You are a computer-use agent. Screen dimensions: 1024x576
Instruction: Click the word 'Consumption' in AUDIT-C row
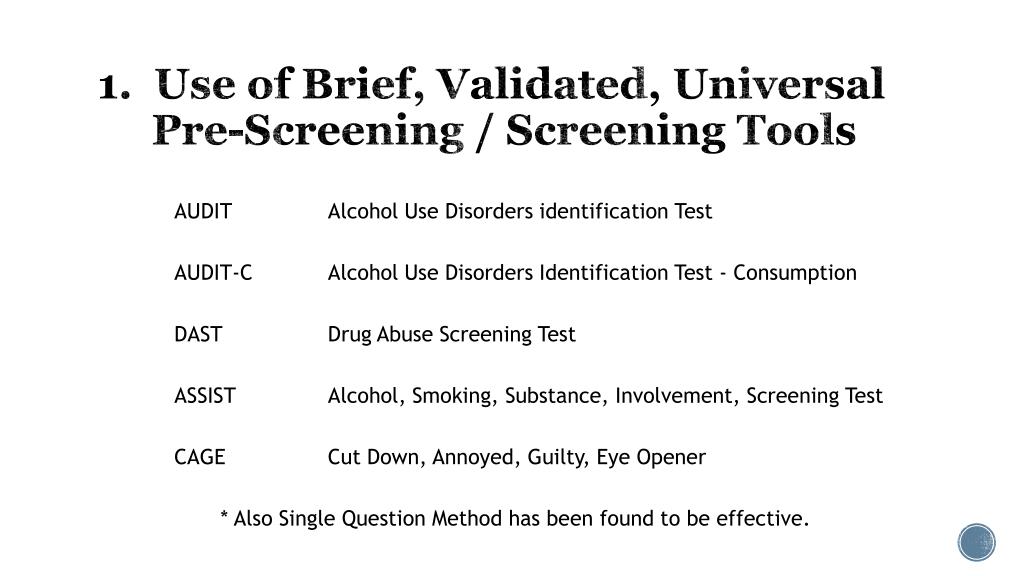click(x=795, y=273)
